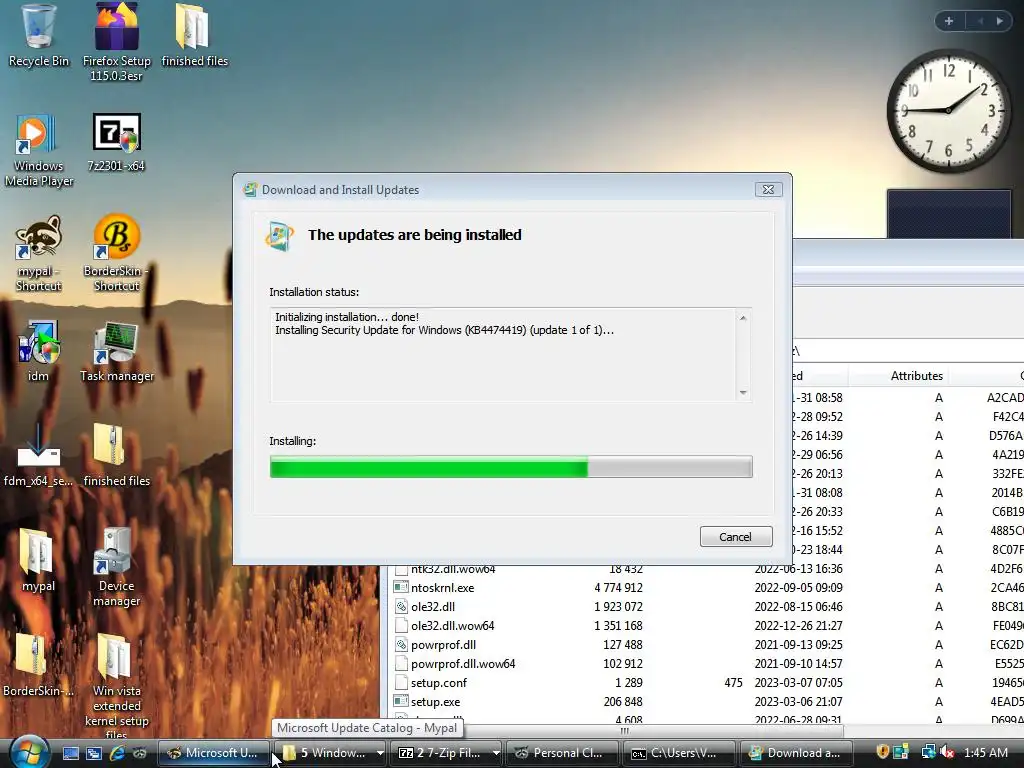Screen dimensions: 1024x768
Task: Launch Mypal raccoon icon in quick launch
Action: [x=140, y=753]
